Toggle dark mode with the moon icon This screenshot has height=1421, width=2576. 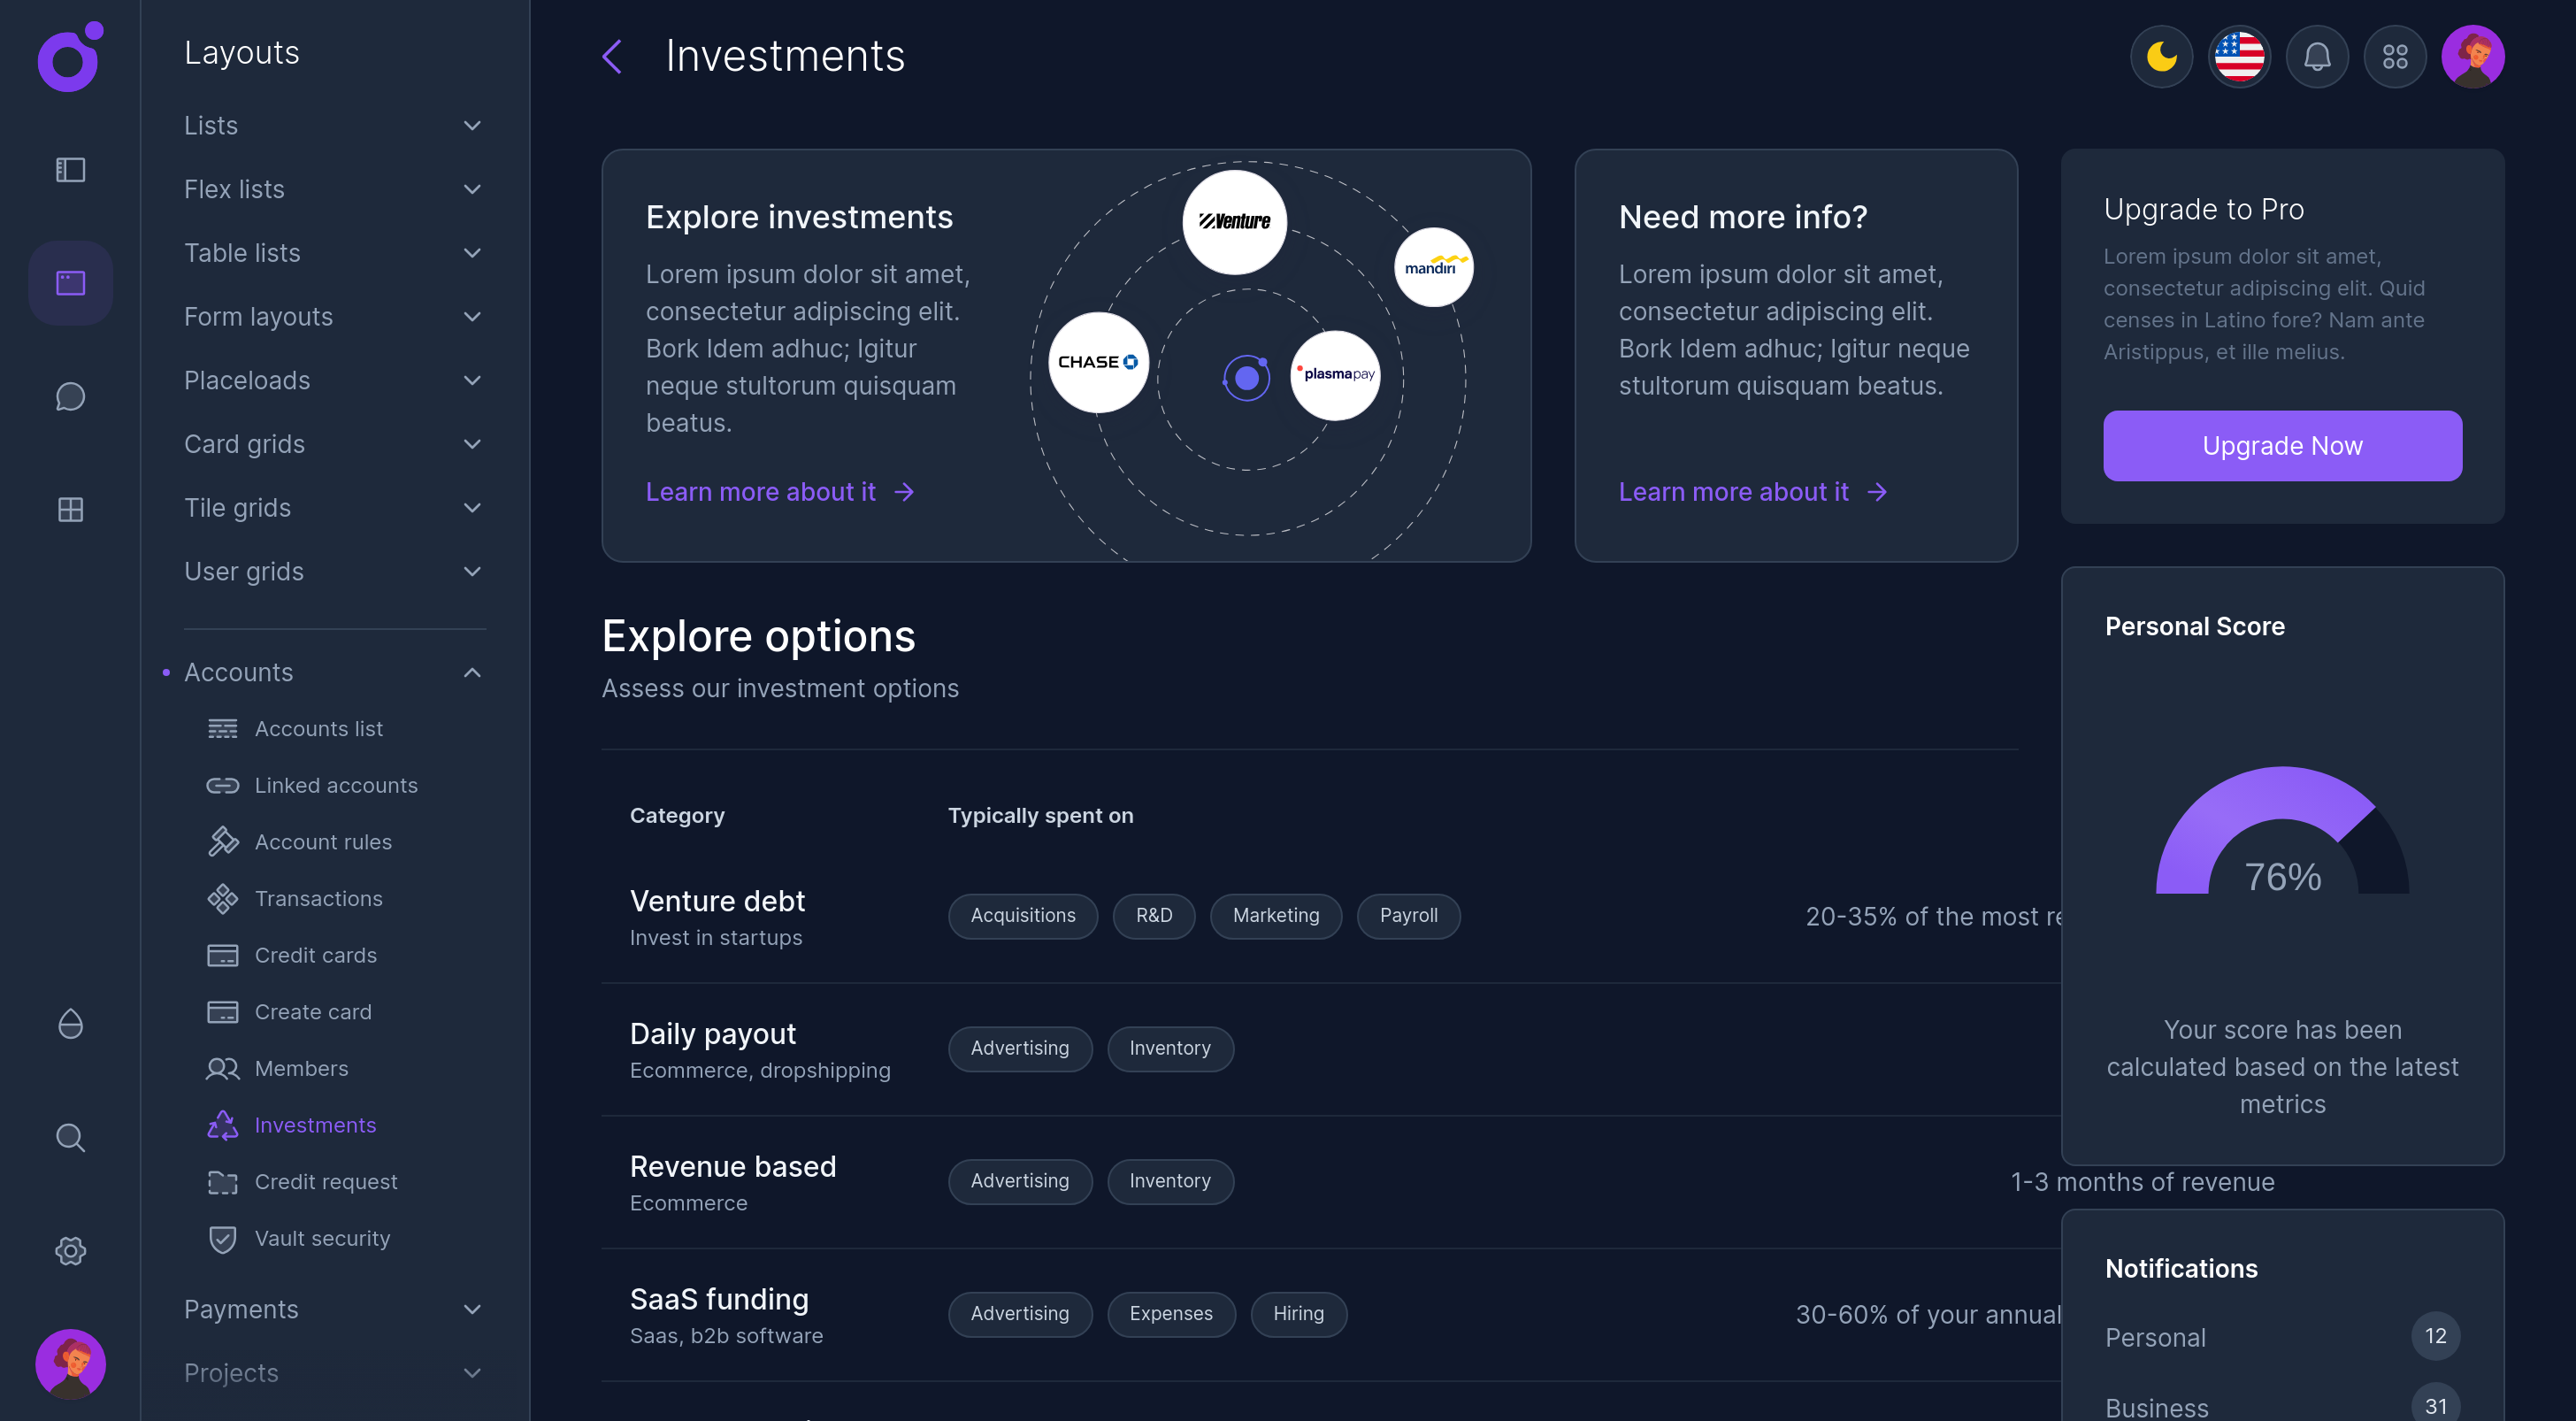pyautogui.click(x=2161, y=57)
